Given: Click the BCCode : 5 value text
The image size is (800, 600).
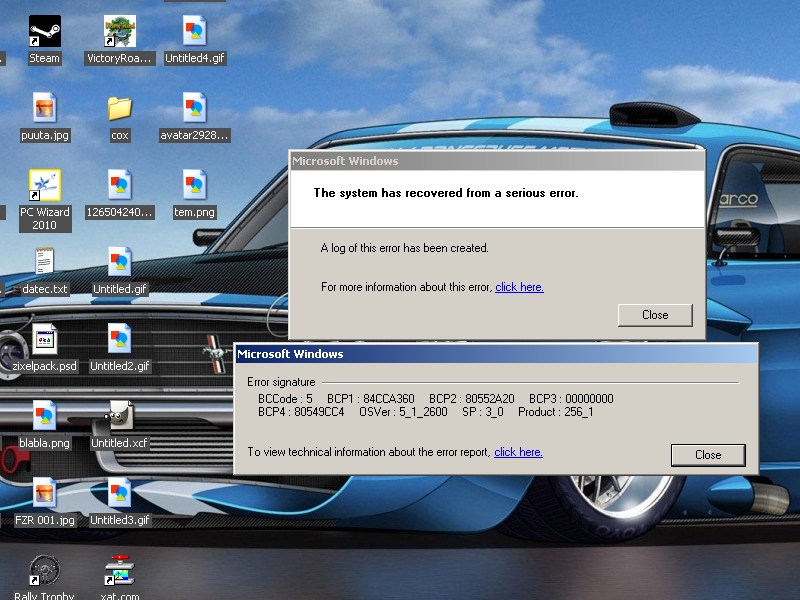Looking at the screenshot, I should [285, 398].
